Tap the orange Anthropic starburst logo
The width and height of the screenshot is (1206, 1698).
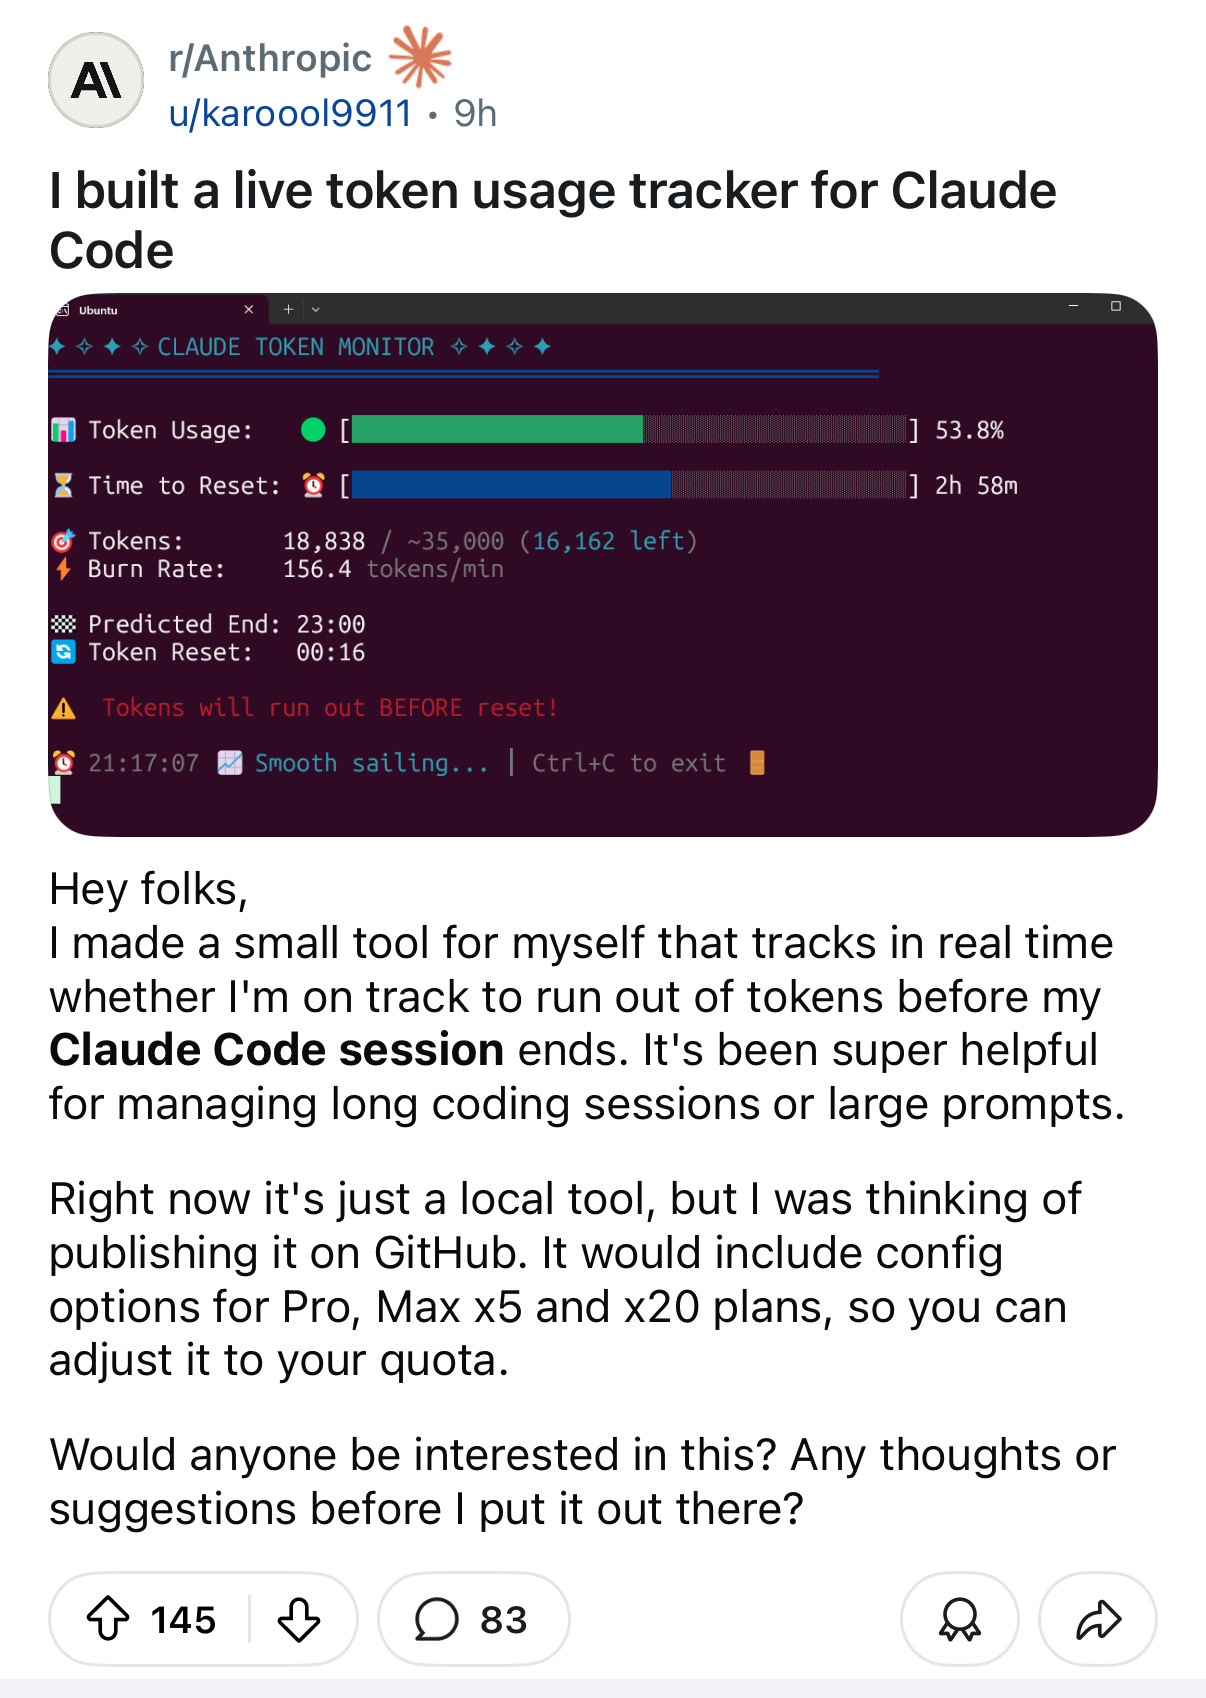tap(420, 56)
